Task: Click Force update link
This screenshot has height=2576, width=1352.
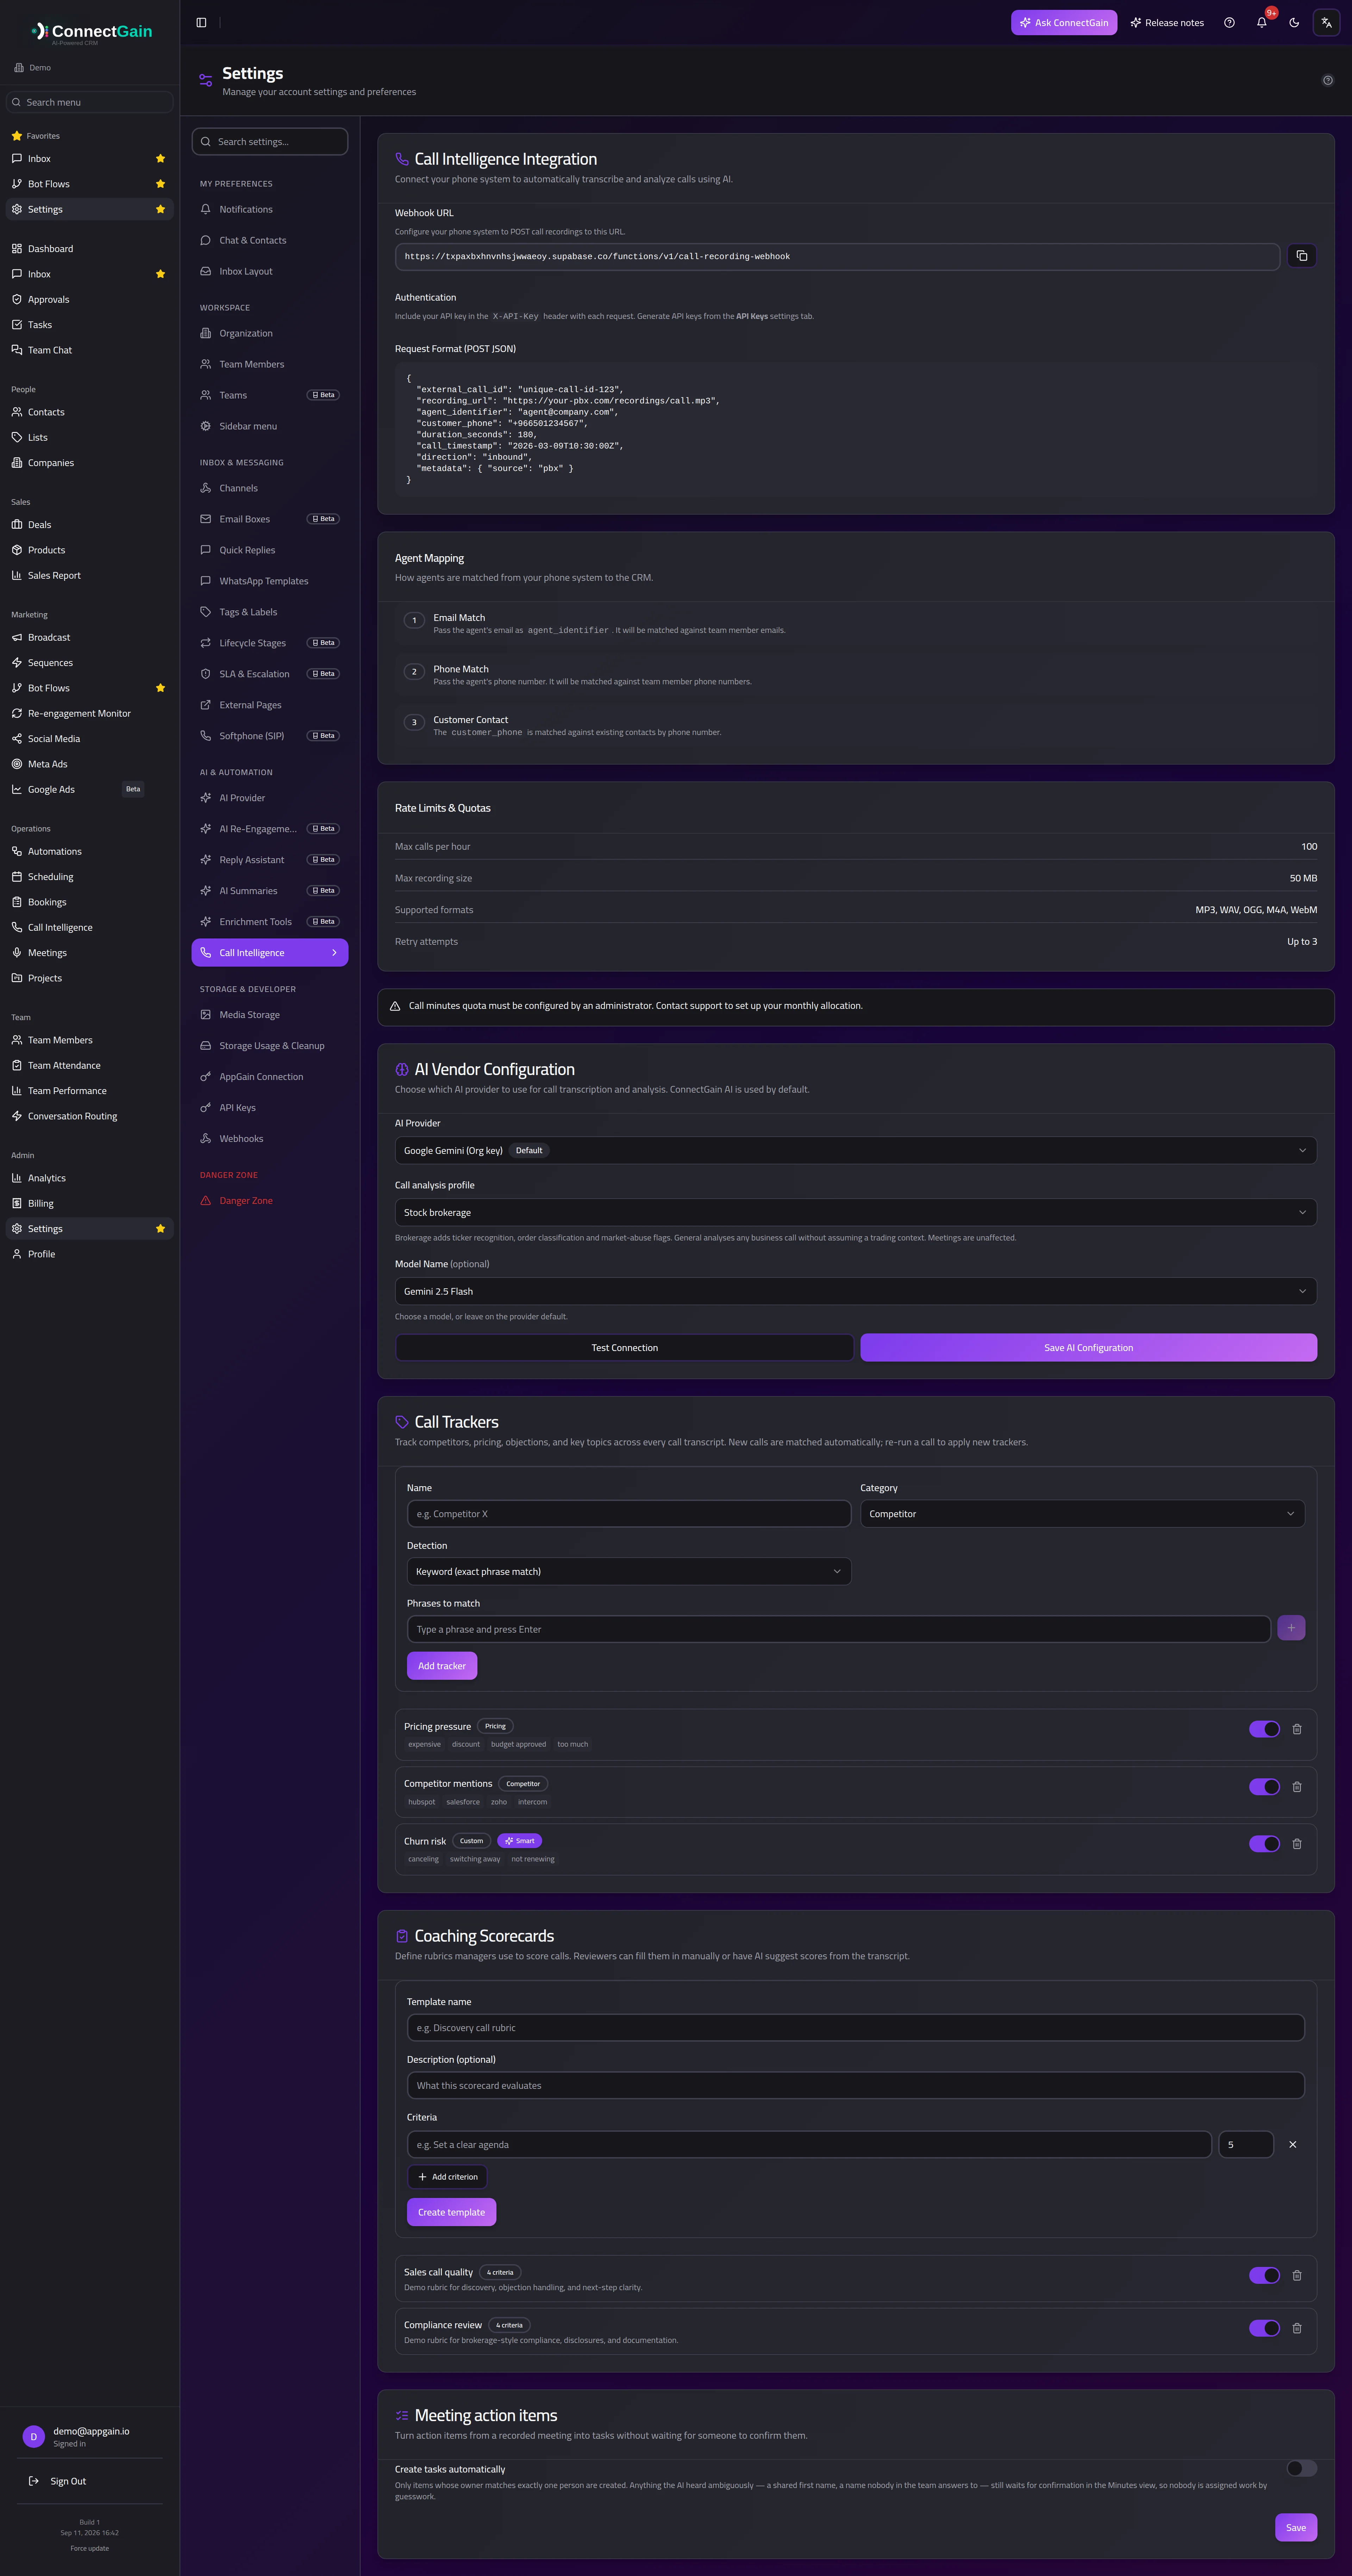Action: 90,2548
